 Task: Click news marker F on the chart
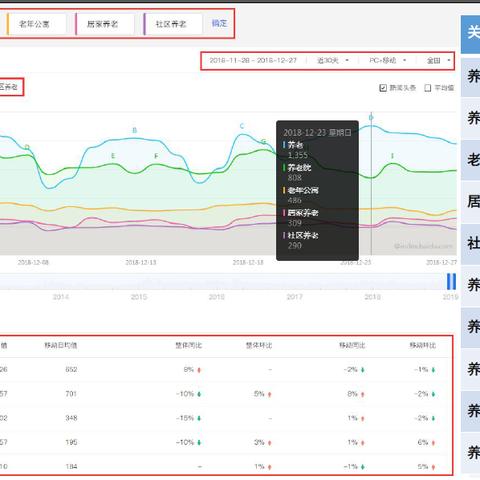click(156, 156)
